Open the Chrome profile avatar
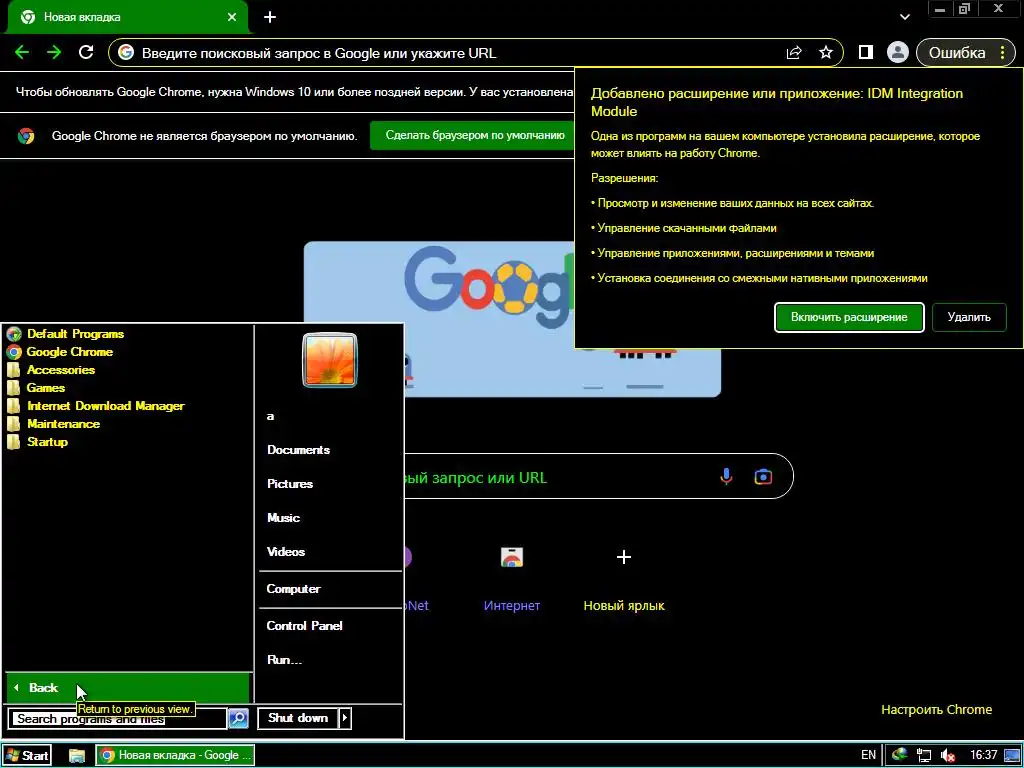This screenshot has height=768, width=1024. [897, 52]
